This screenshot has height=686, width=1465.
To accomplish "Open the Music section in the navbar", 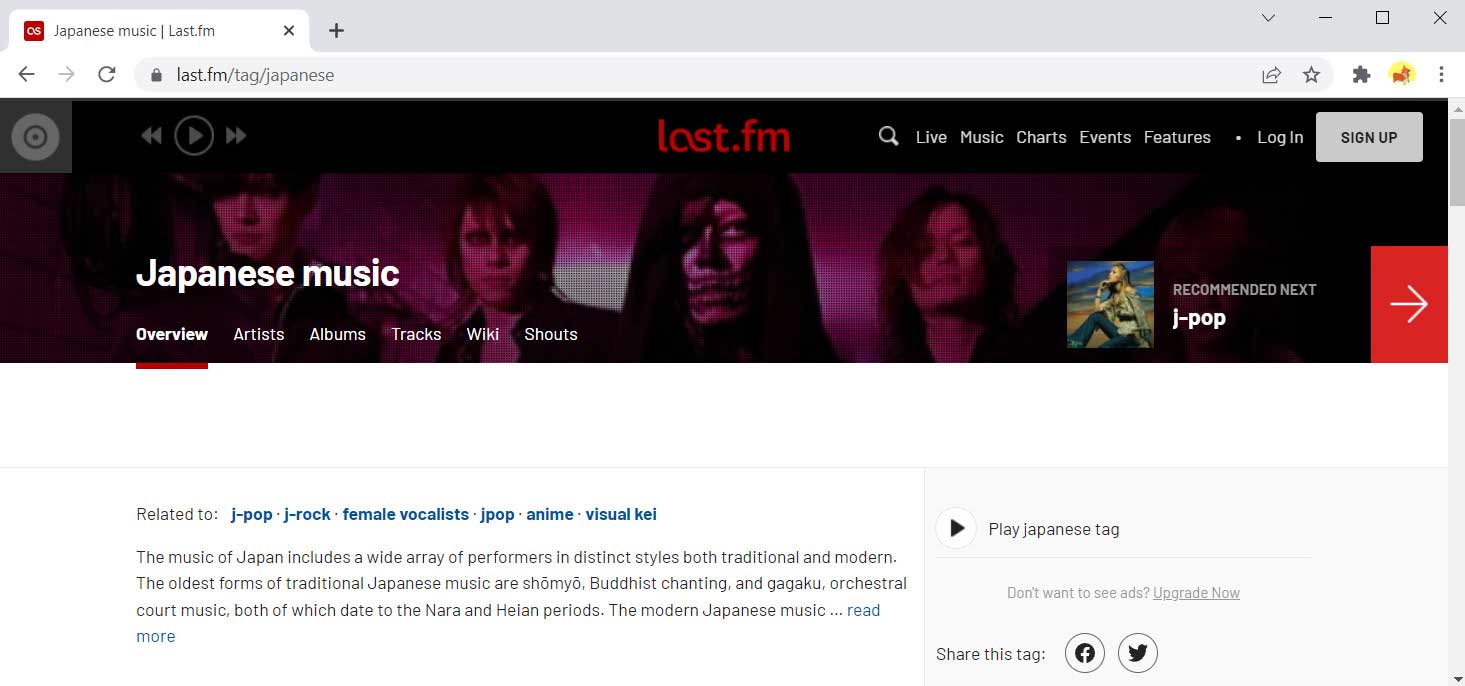I will point(981,137).
